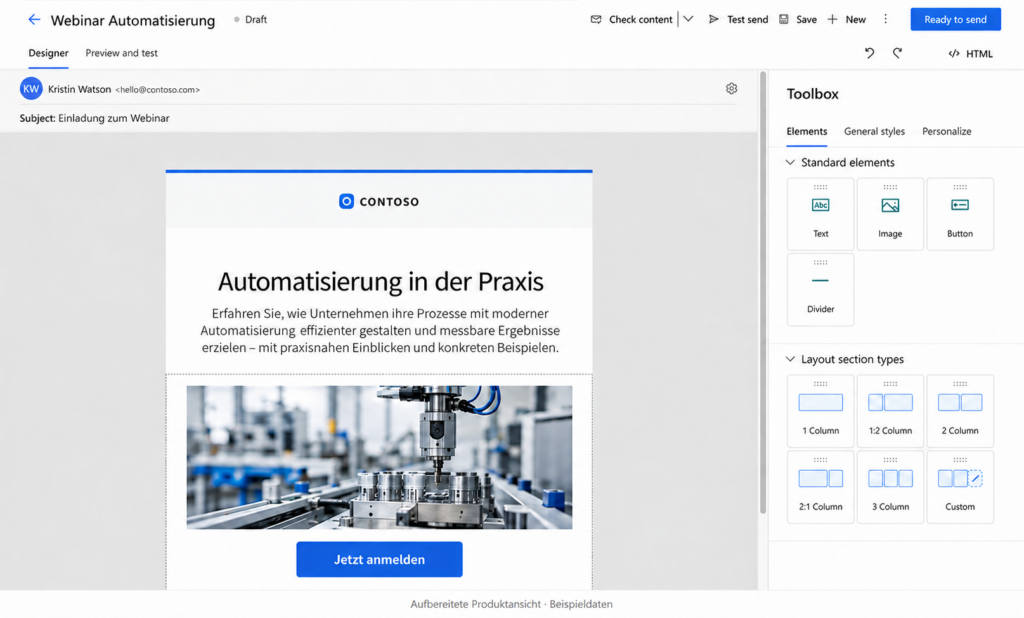Select the heading Automatisierung in der Praxis
Screen dimensions: 1024x618
(x=380, y=282)
